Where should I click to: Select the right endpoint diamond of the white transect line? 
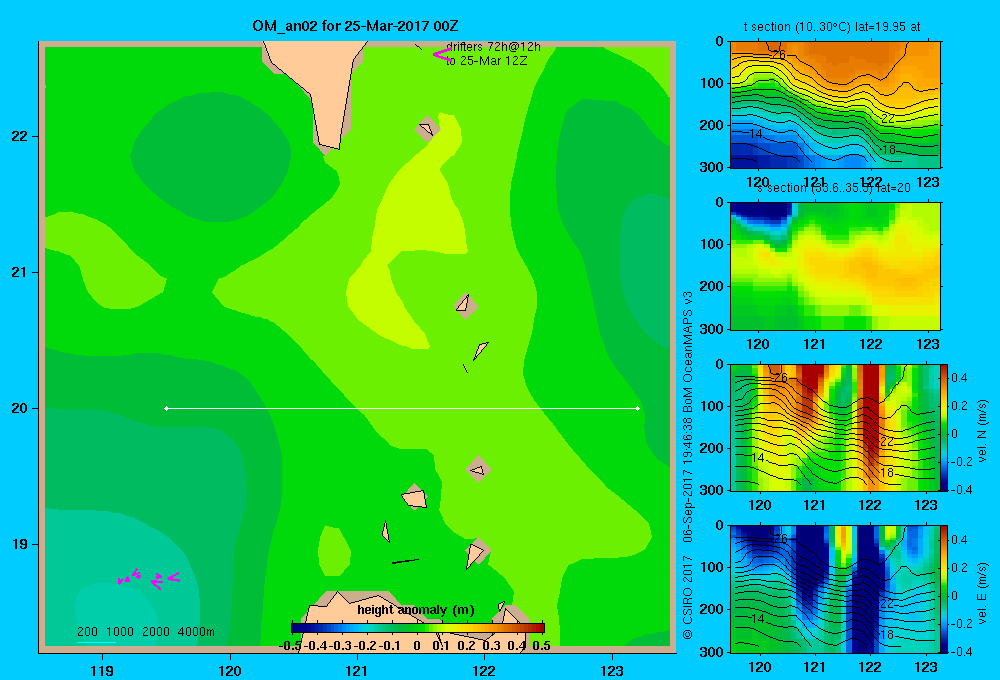(638, 408)
